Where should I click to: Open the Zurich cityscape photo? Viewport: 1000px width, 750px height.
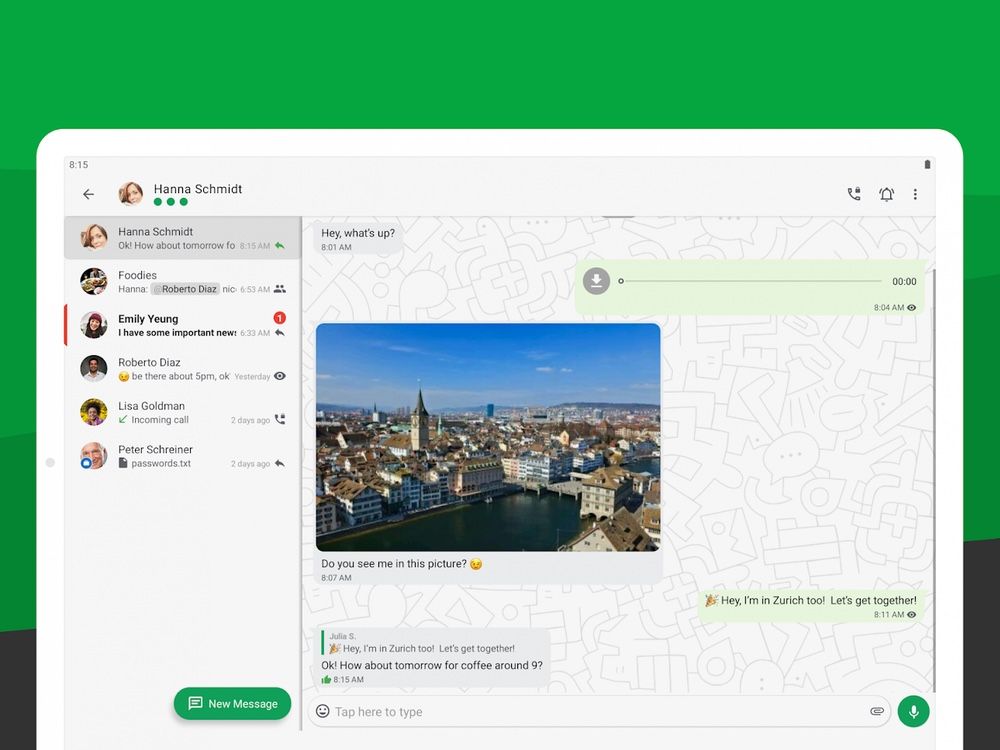(487, 437)
